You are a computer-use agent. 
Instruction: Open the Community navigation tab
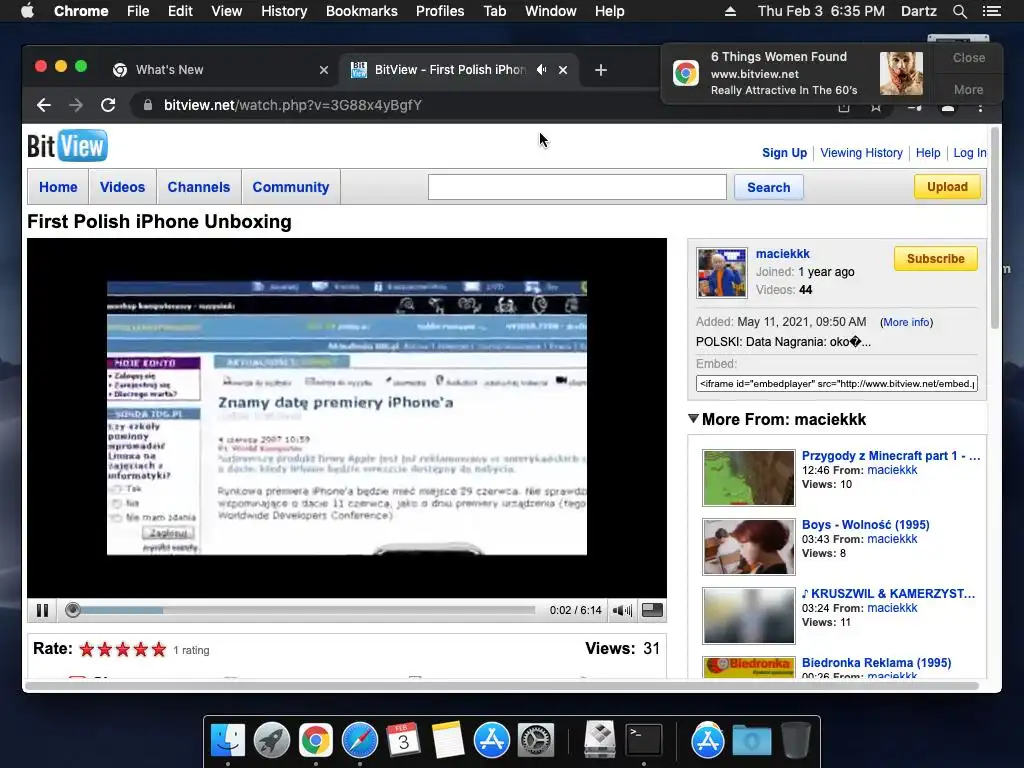point(291,187)
